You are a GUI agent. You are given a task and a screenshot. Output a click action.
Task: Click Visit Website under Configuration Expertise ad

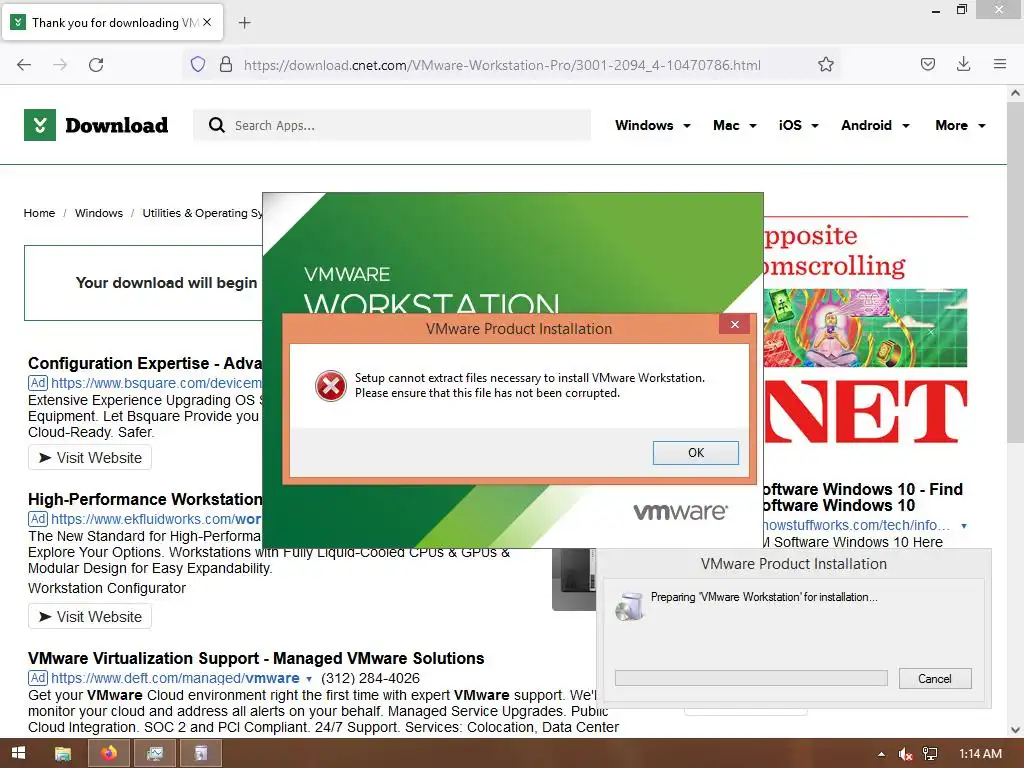pos(90,458)
